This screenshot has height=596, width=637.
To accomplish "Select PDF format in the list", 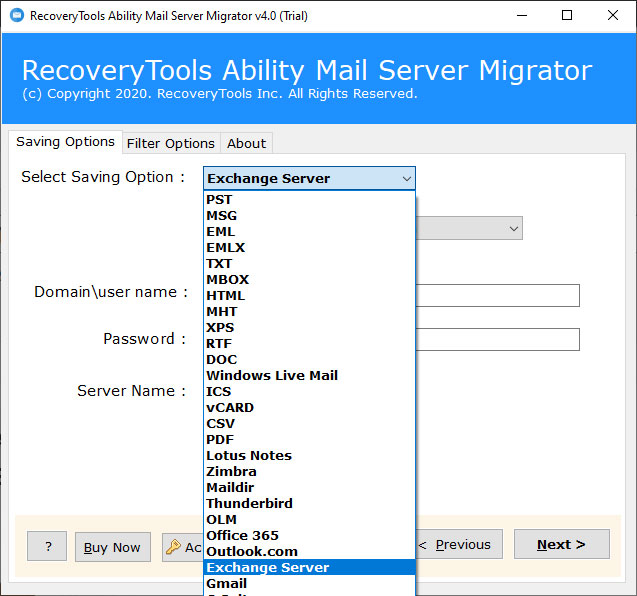I will tap(219, 440).
